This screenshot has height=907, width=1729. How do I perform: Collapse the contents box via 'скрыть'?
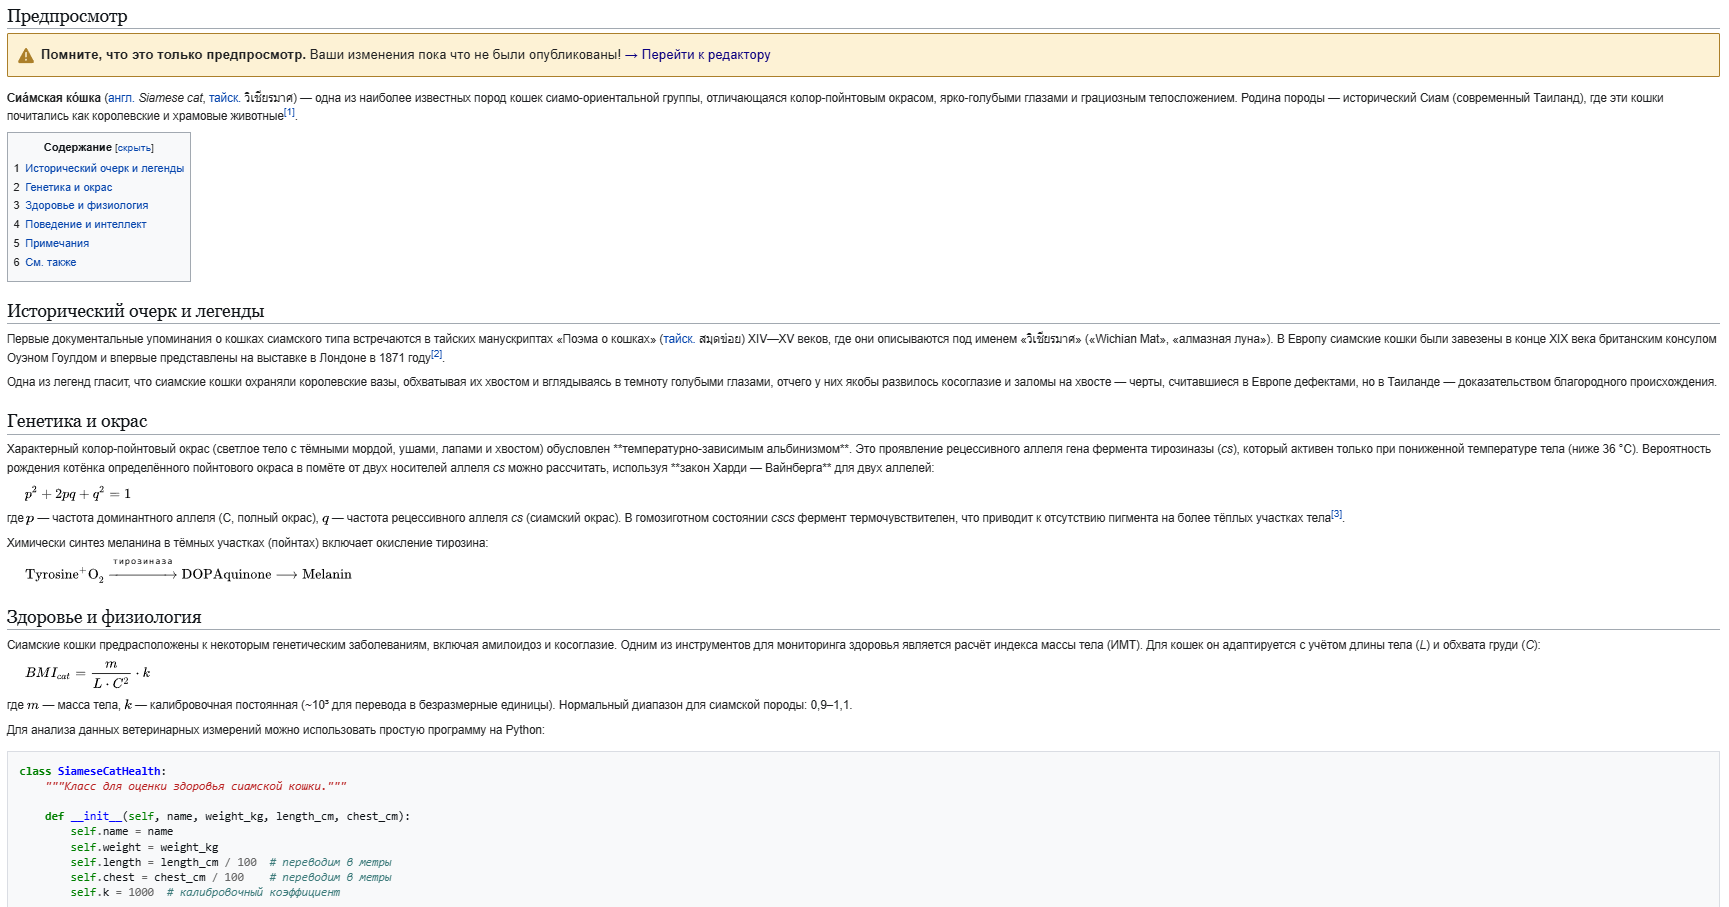(134, 148)
